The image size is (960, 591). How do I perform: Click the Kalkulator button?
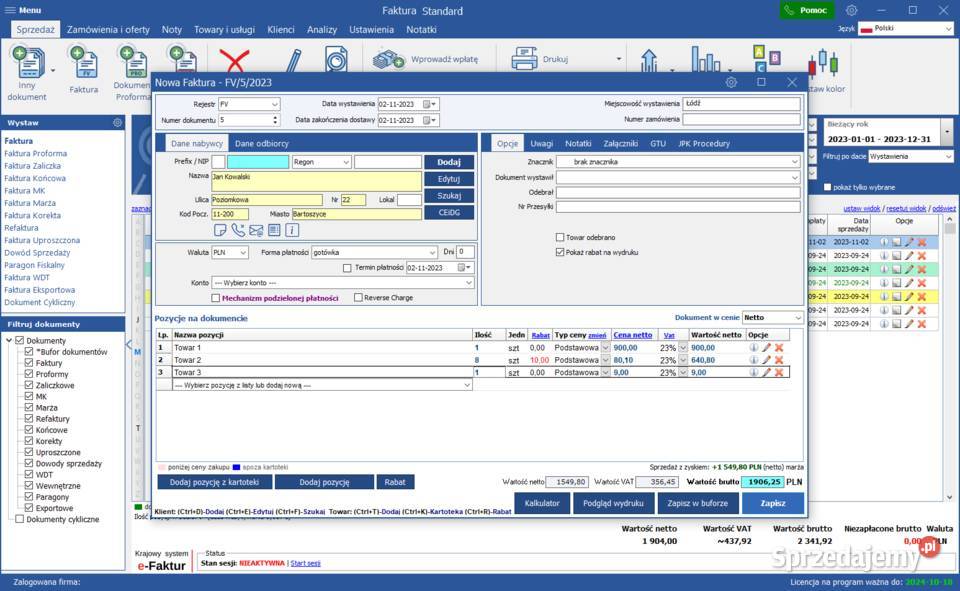point(542,503)
